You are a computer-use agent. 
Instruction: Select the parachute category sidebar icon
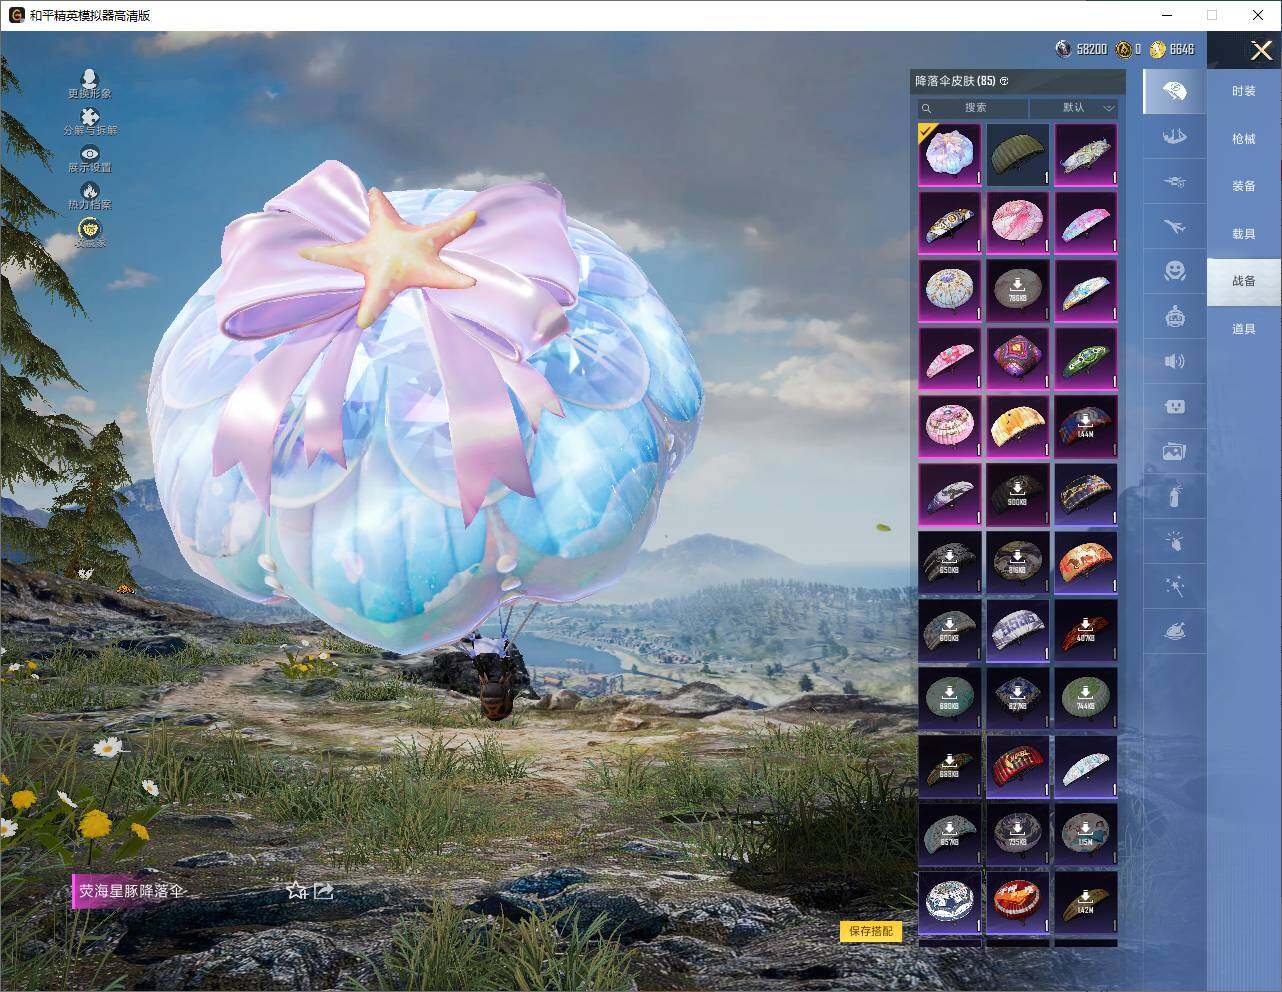click(1174, 91)
